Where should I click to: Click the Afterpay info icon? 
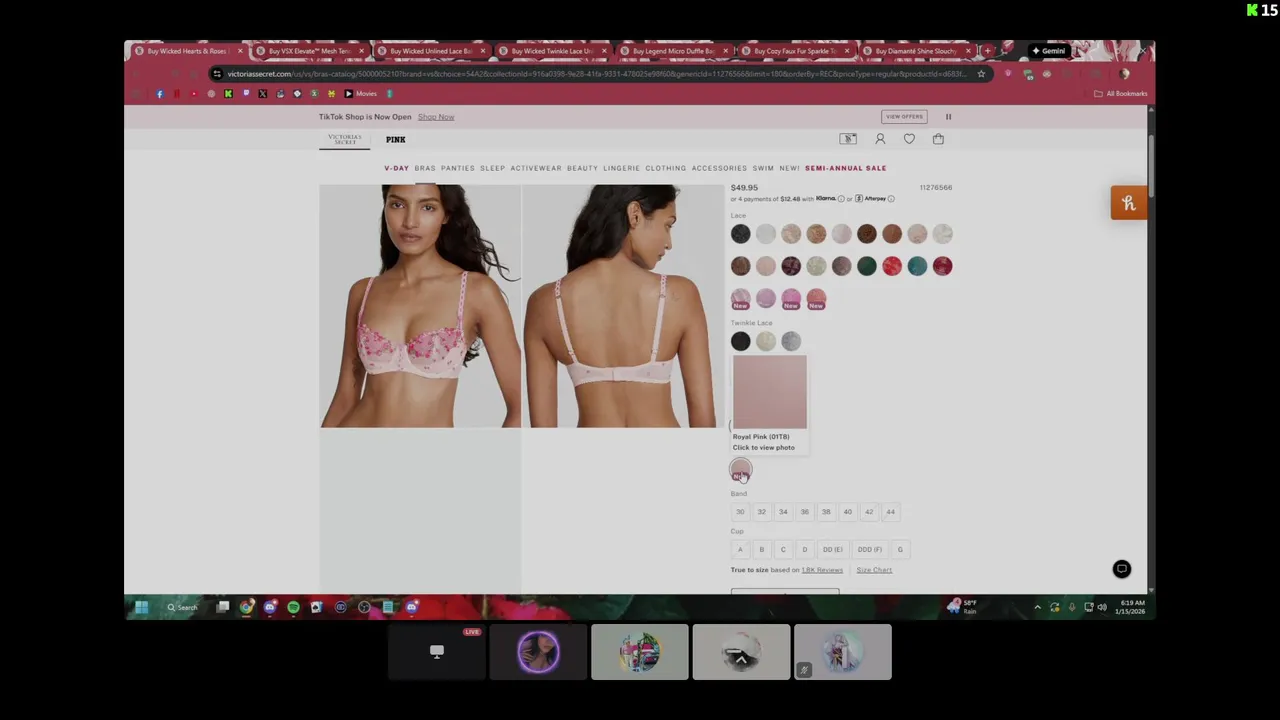(x=891, y=199)
